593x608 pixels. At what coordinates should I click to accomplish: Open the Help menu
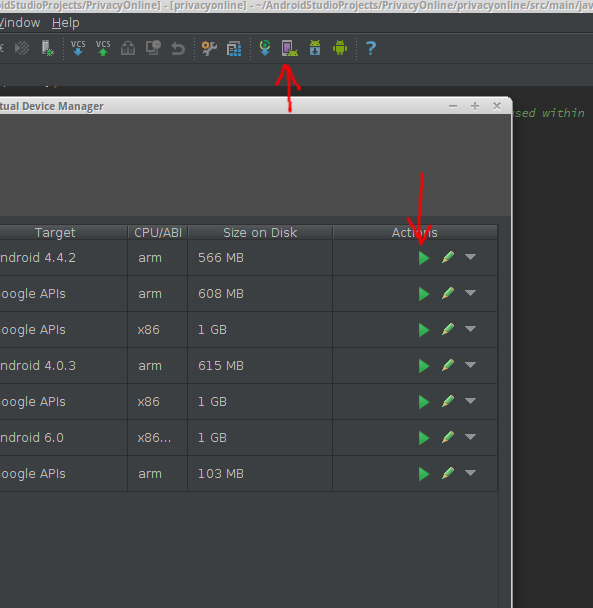66,23
